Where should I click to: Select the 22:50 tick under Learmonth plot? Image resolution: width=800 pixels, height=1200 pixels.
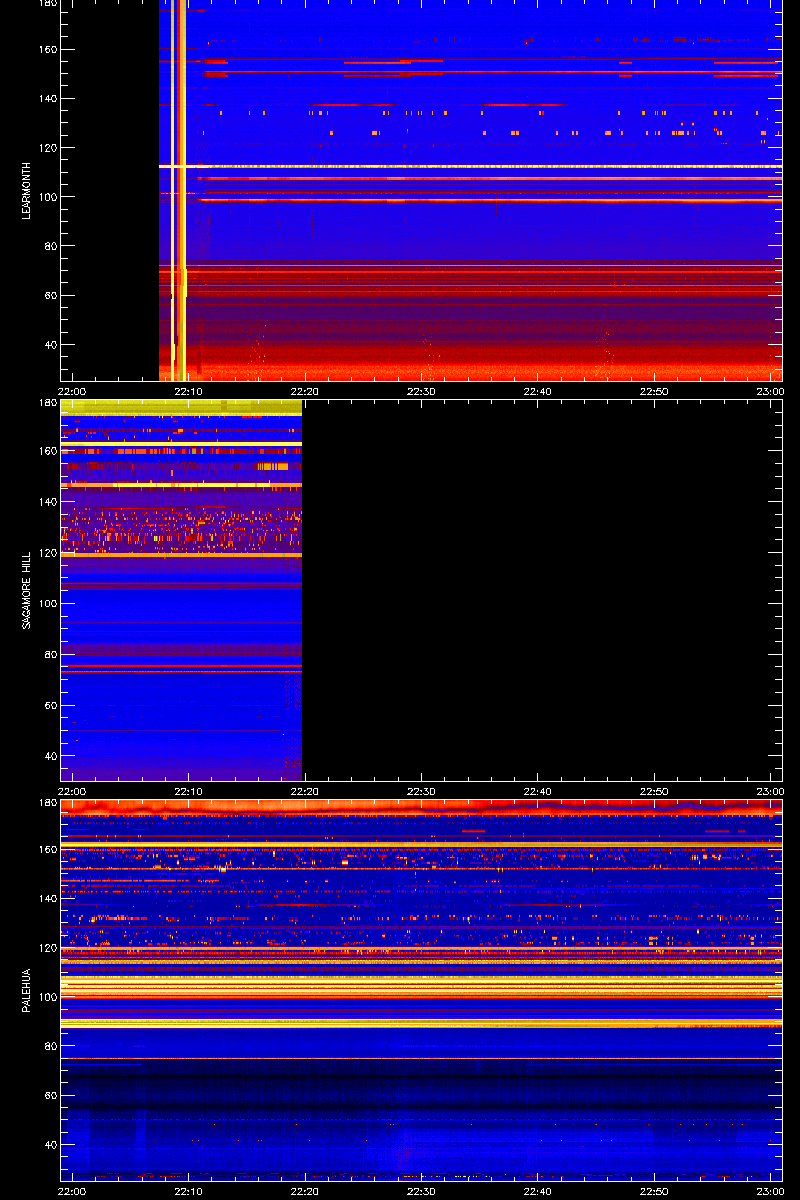(654, 391)
